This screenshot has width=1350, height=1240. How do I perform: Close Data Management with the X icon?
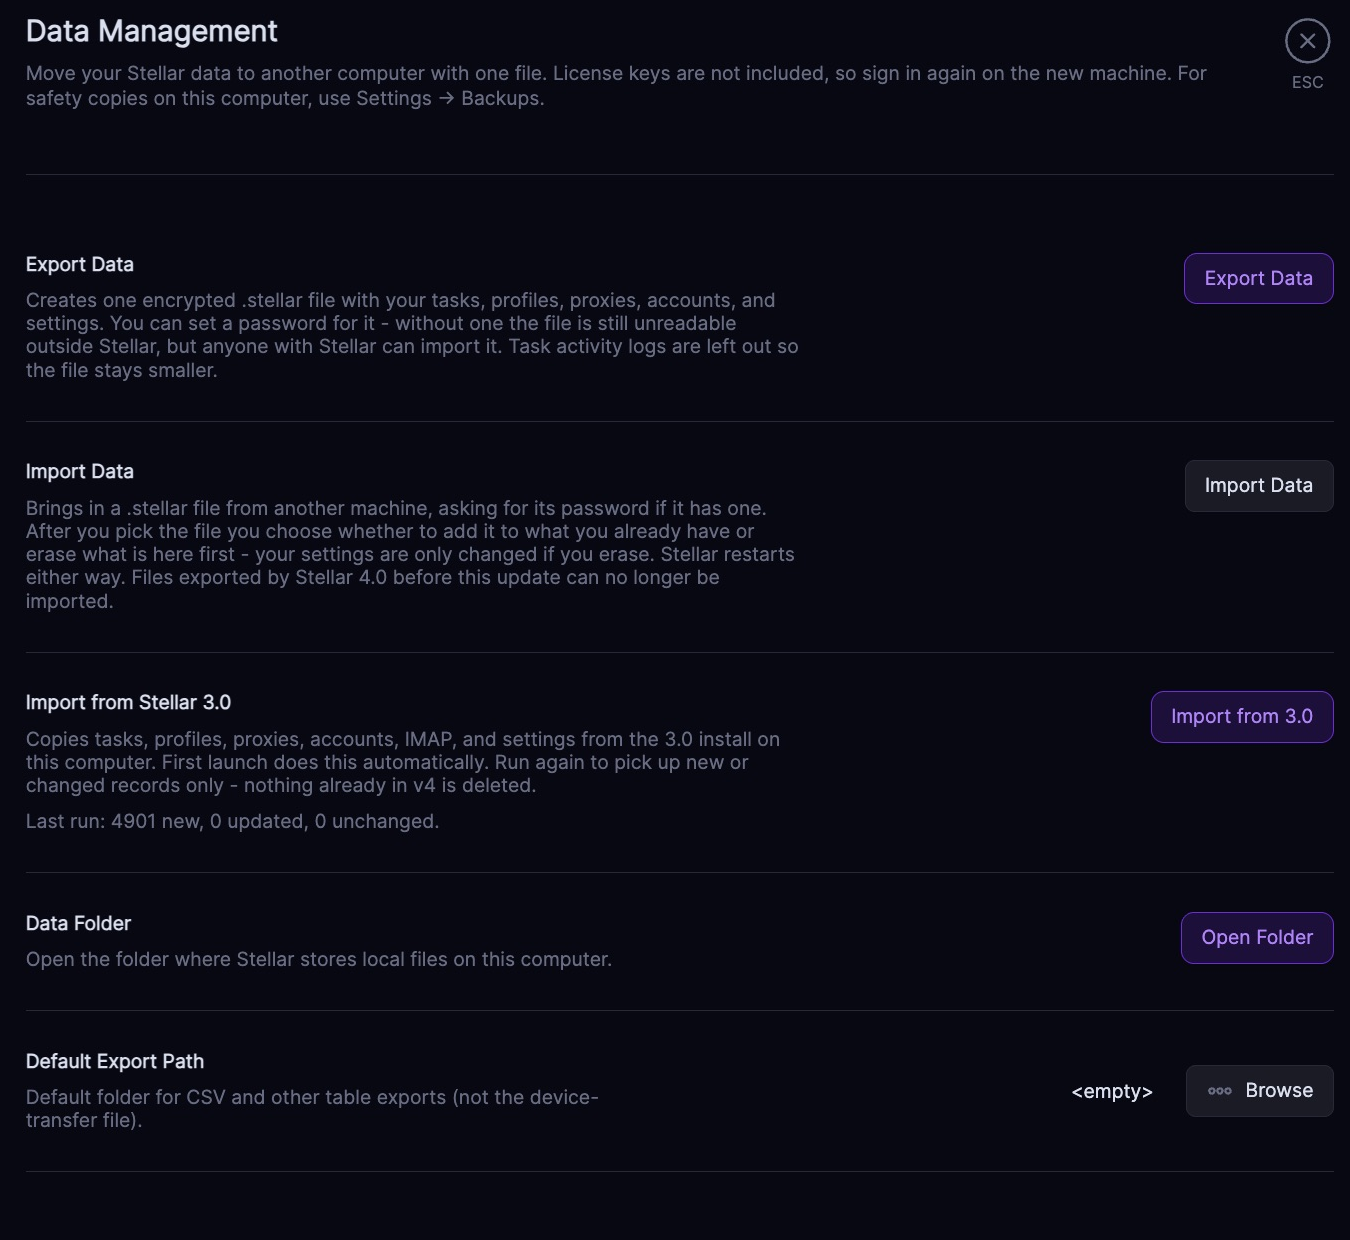[1307, 41]
